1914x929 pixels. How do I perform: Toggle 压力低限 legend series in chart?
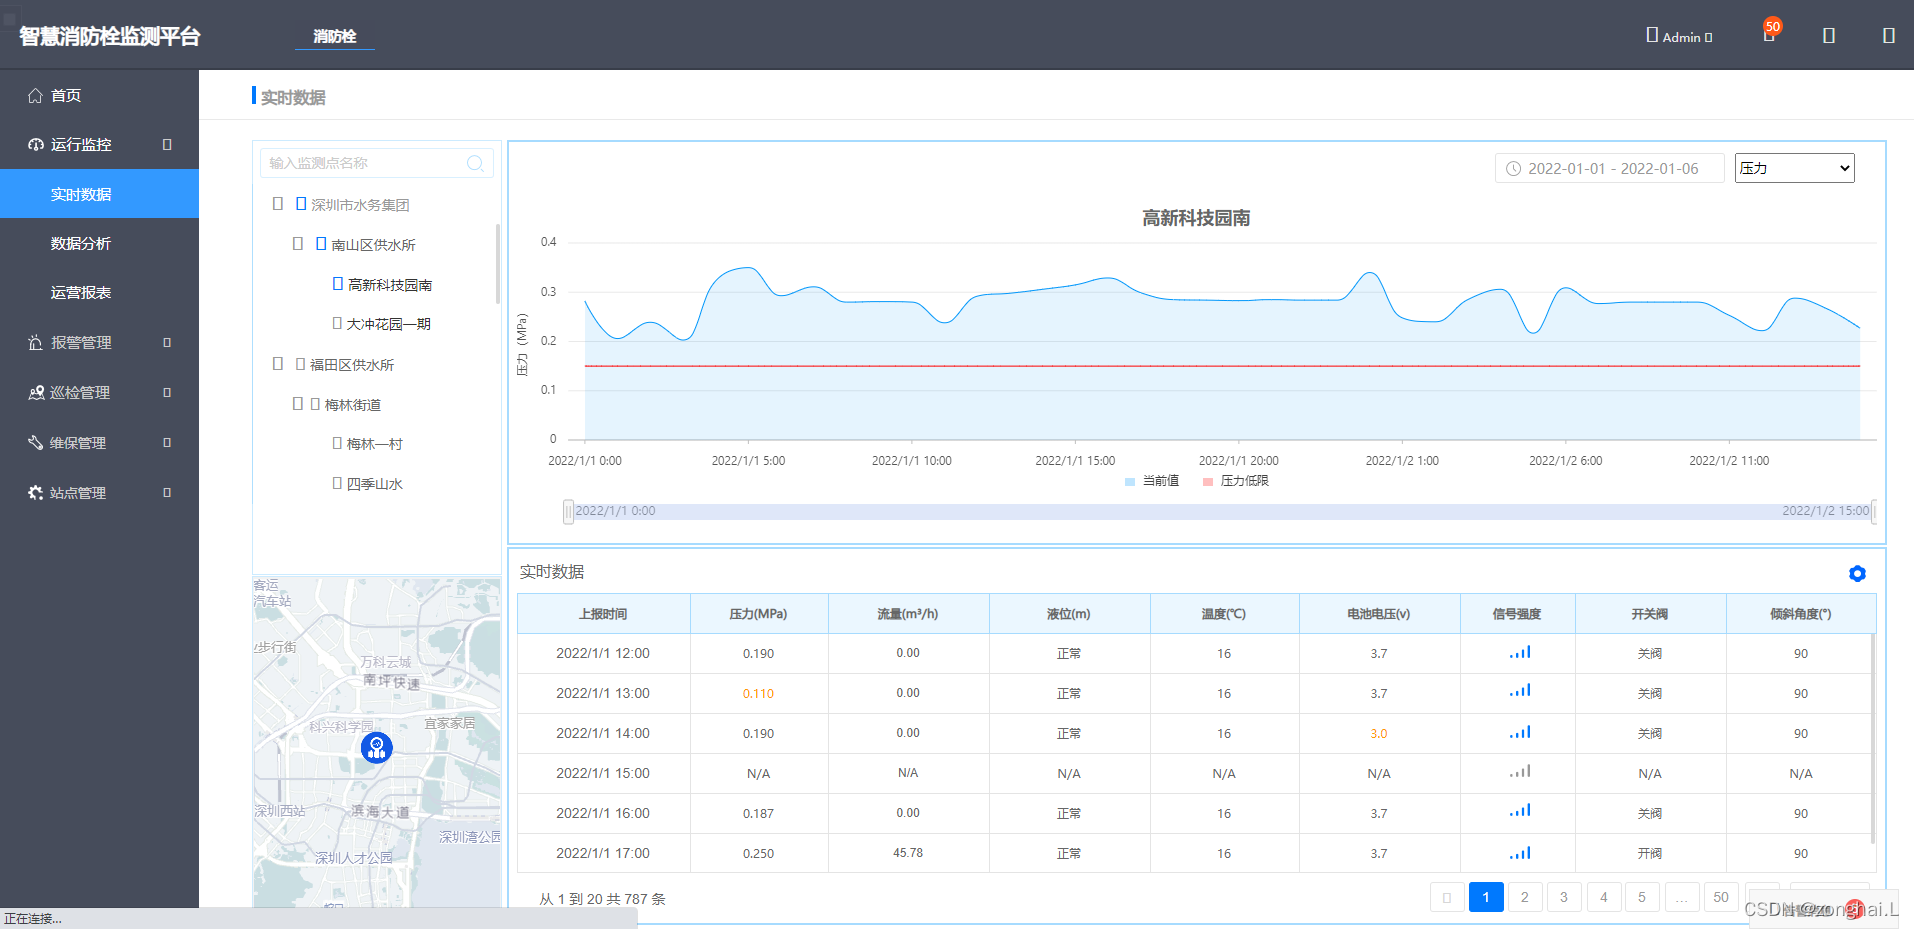tap(1236, 481)
